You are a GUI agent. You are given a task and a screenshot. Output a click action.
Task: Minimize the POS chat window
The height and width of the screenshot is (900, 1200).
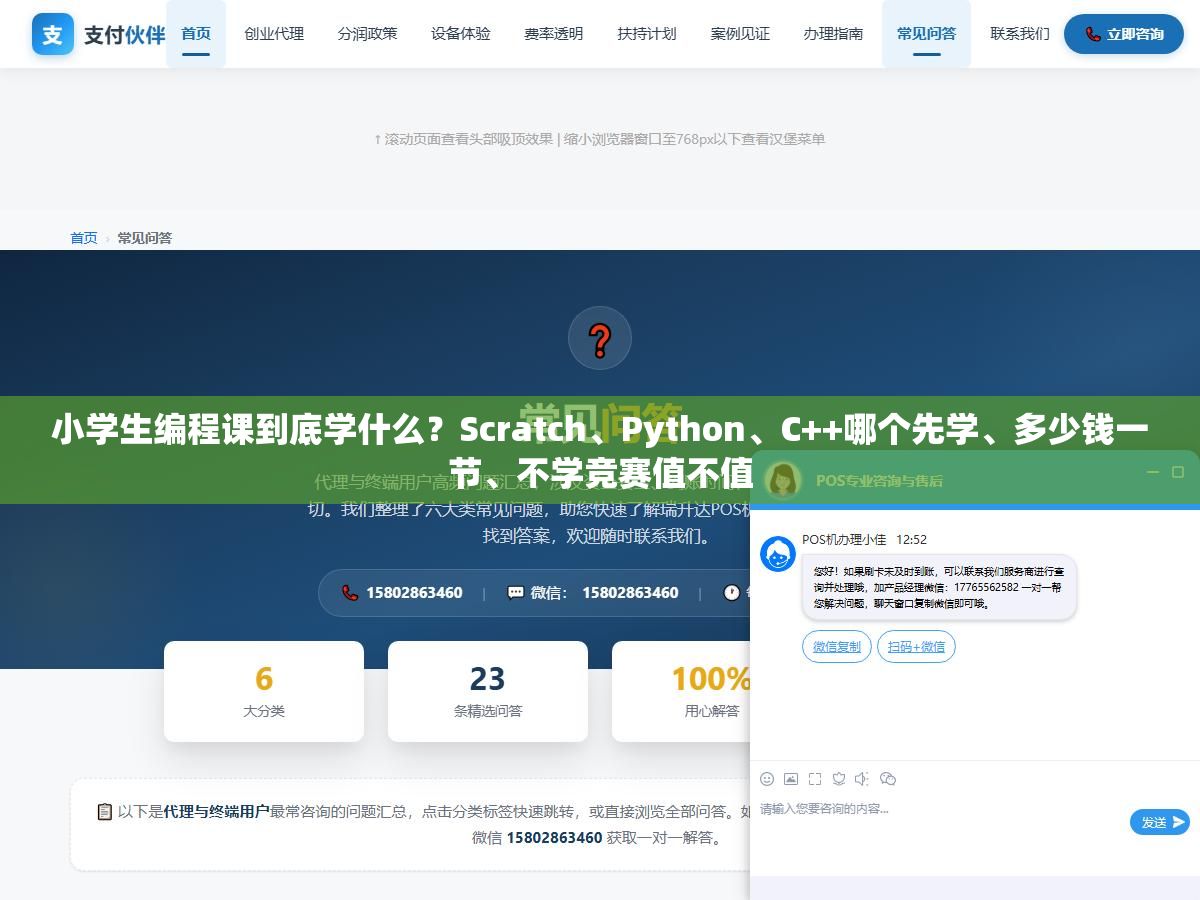click(x=1153, y=472)
